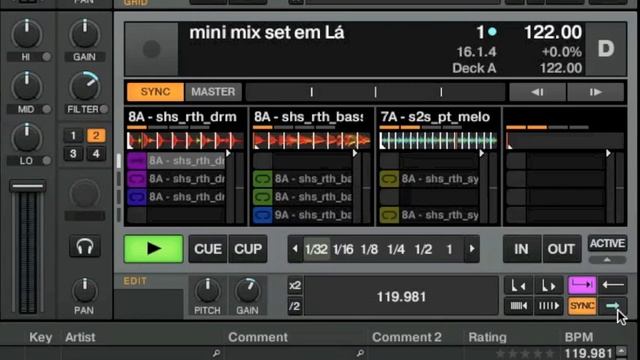The width and height of the screenshot is (640, 360).
Task: Click the FILTER knob
Action: pyautogui.click(x=84, y=86)
